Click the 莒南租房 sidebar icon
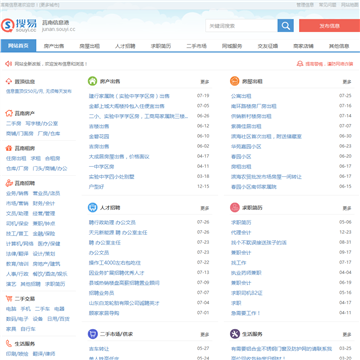The image size is (360, 360). click(9, 148)
